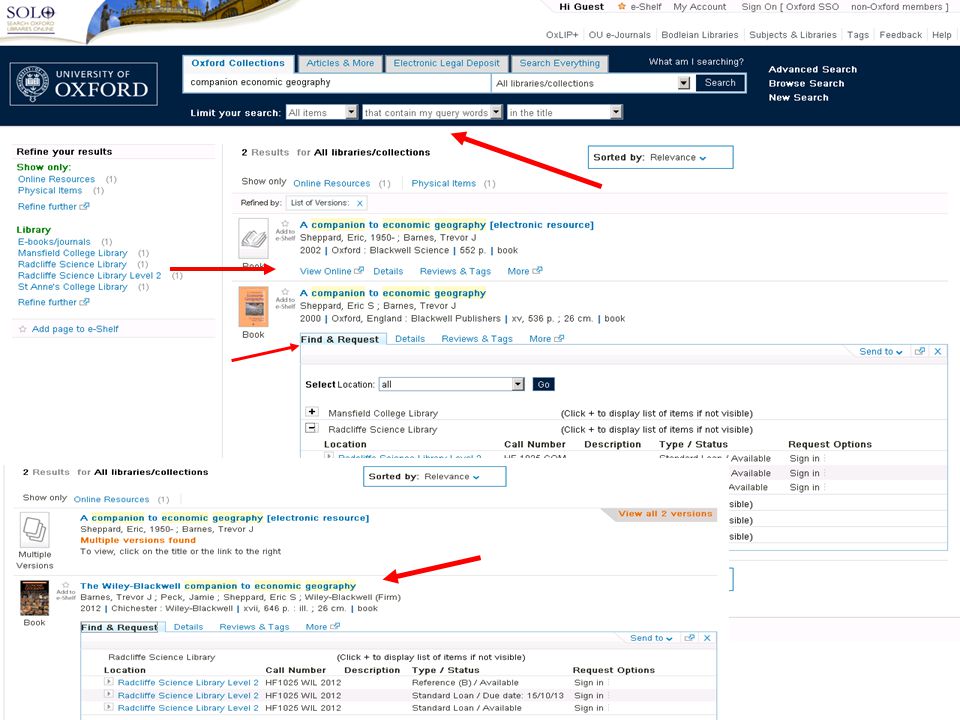Click the Wiley-Blackwell book cover thumbnail
Viewport: 960px width, 720px height.
[34, 598]
